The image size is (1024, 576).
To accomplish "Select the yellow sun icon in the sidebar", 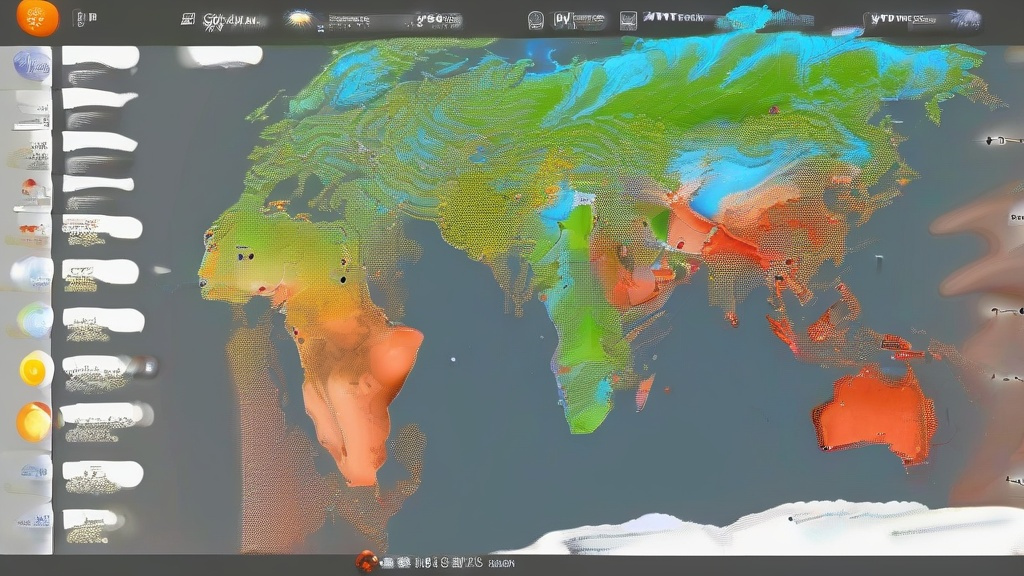I will coord(35,370).
